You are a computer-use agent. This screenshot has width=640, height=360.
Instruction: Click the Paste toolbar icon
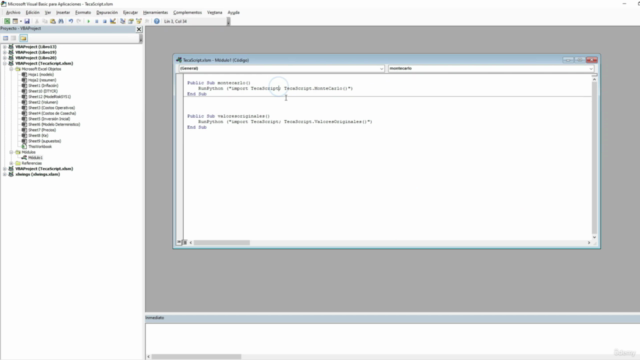click(x=53, y=21)
